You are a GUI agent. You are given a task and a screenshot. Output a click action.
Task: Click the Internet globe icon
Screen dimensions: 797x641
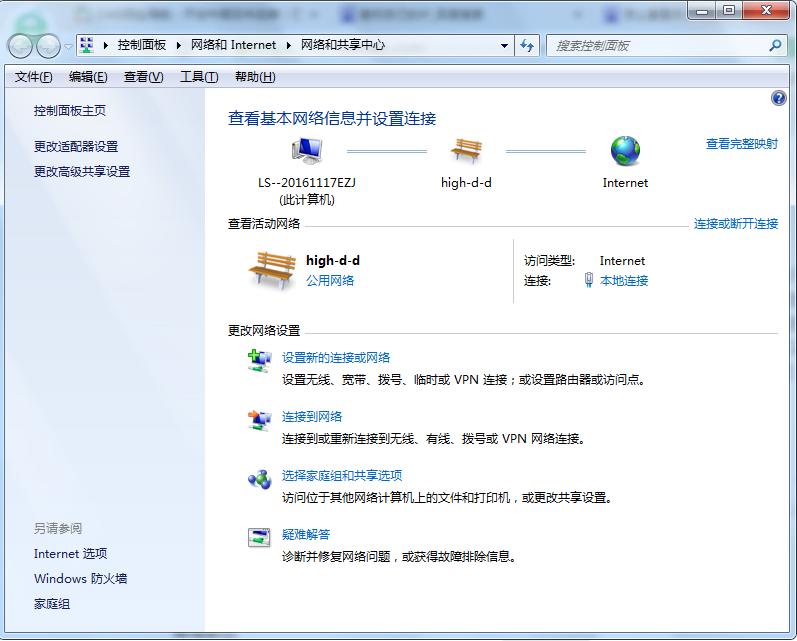coord(625,151)
